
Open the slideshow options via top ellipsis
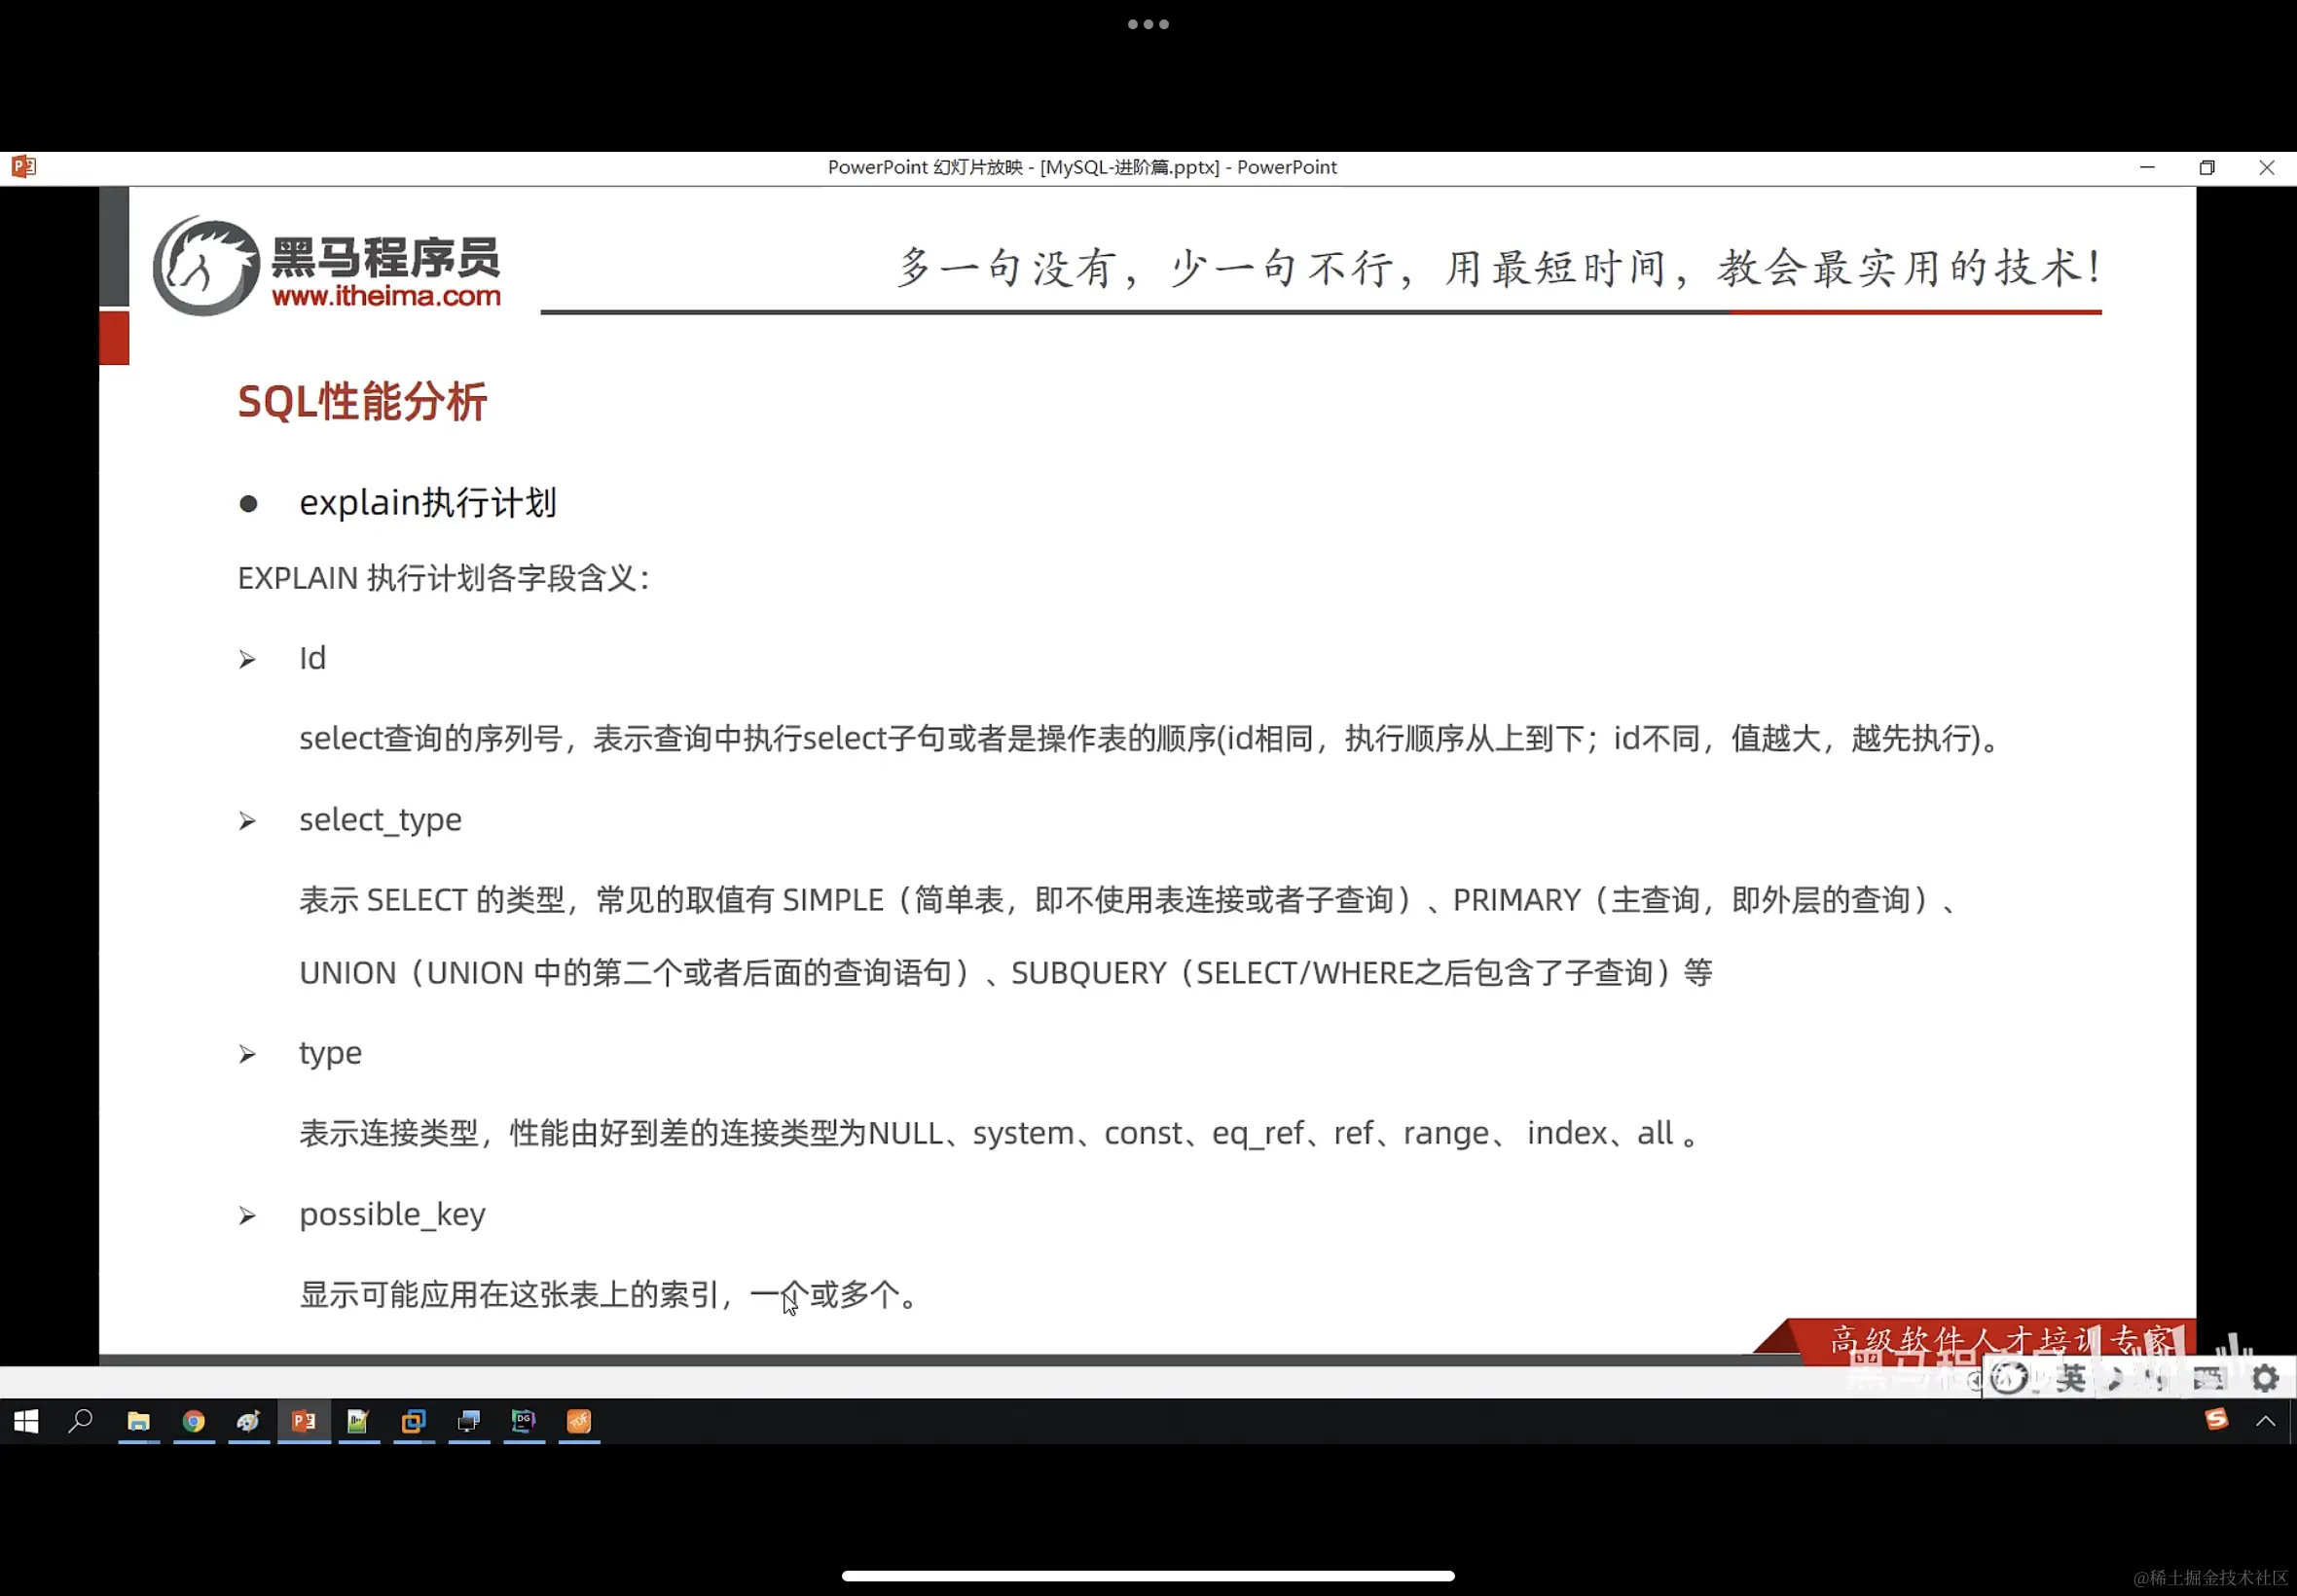[1148, 23]
